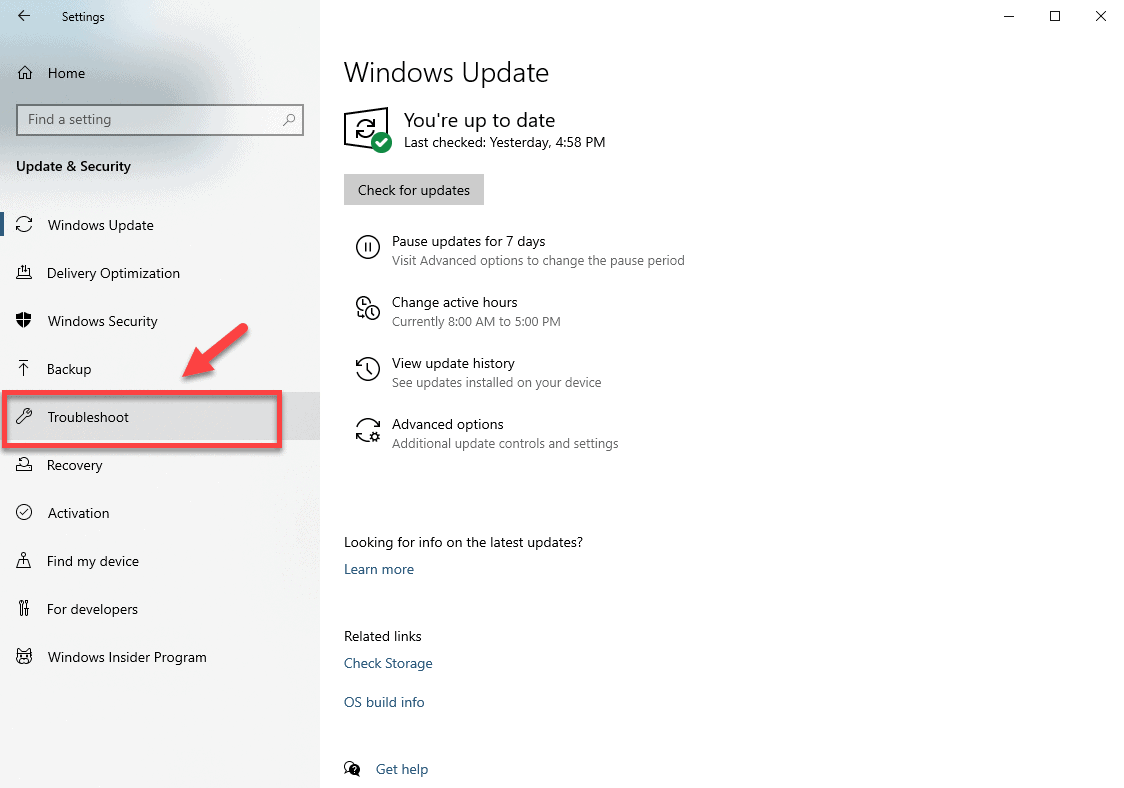Close the Settings window
This screenshot has width=1124, height=788.
(x=1100, y=16)
